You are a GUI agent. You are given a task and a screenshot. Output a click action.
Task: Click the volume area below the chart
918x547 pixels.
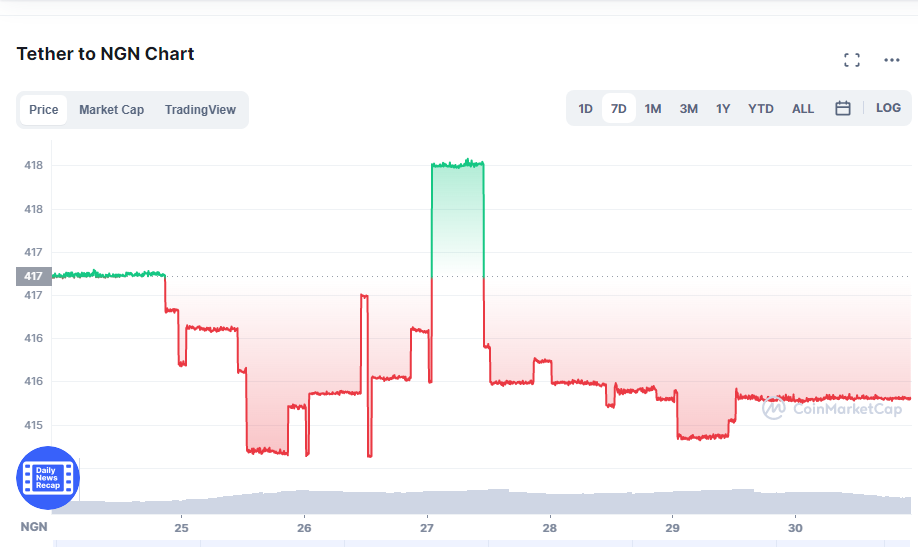click(x=480, y=502)
